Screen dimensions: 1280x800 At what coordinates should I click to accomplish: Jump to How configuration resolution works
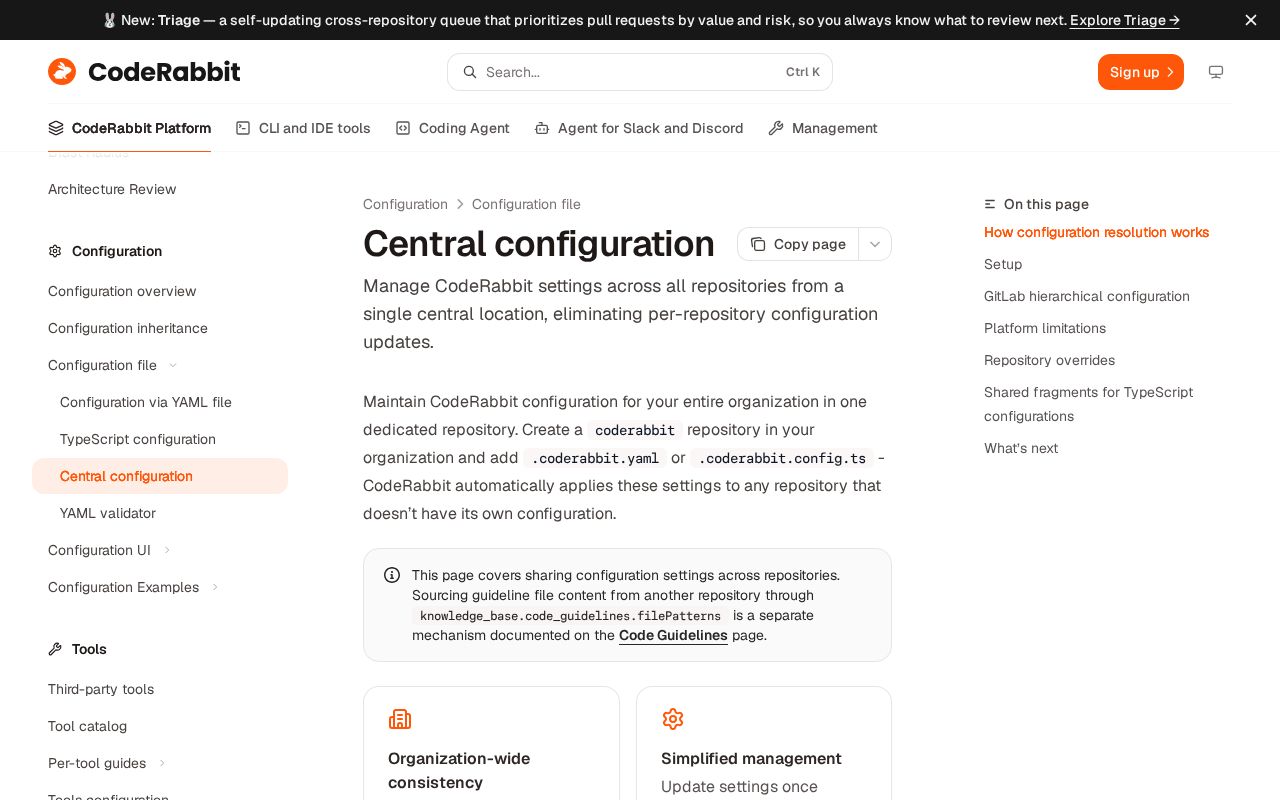point(1096,232)
